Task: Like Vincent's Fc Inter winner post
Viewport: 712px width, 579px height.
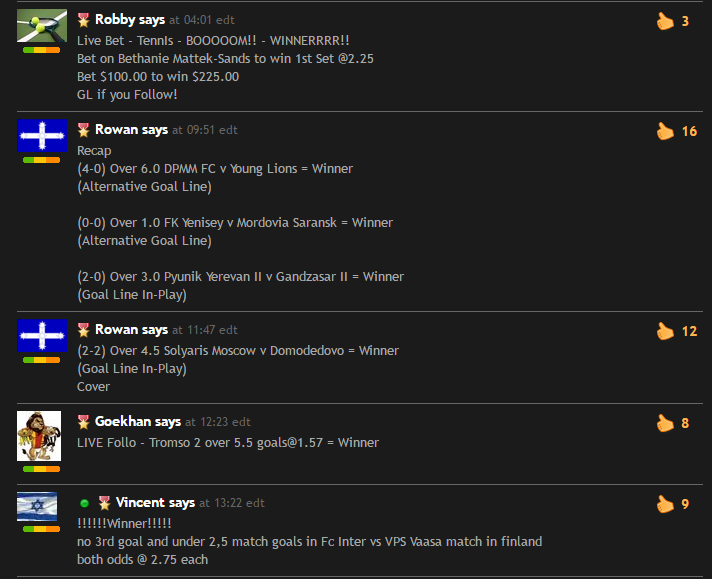Action: (x=665, y=504)
